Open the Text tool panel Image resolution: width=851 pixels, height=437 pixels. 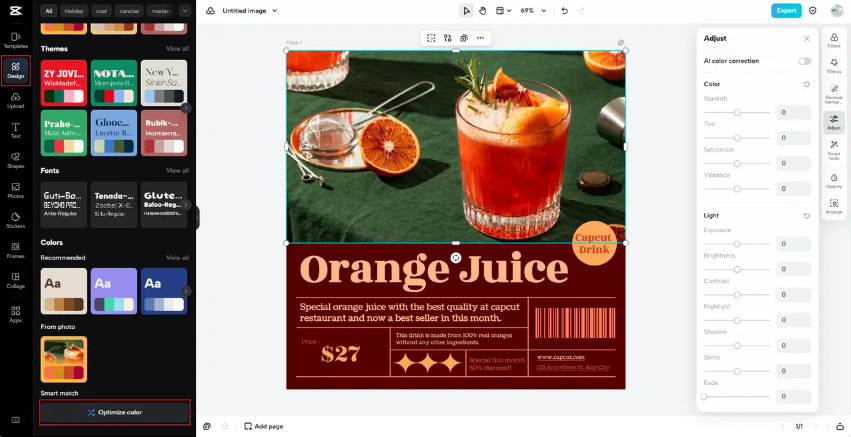[x=16, y=130]
